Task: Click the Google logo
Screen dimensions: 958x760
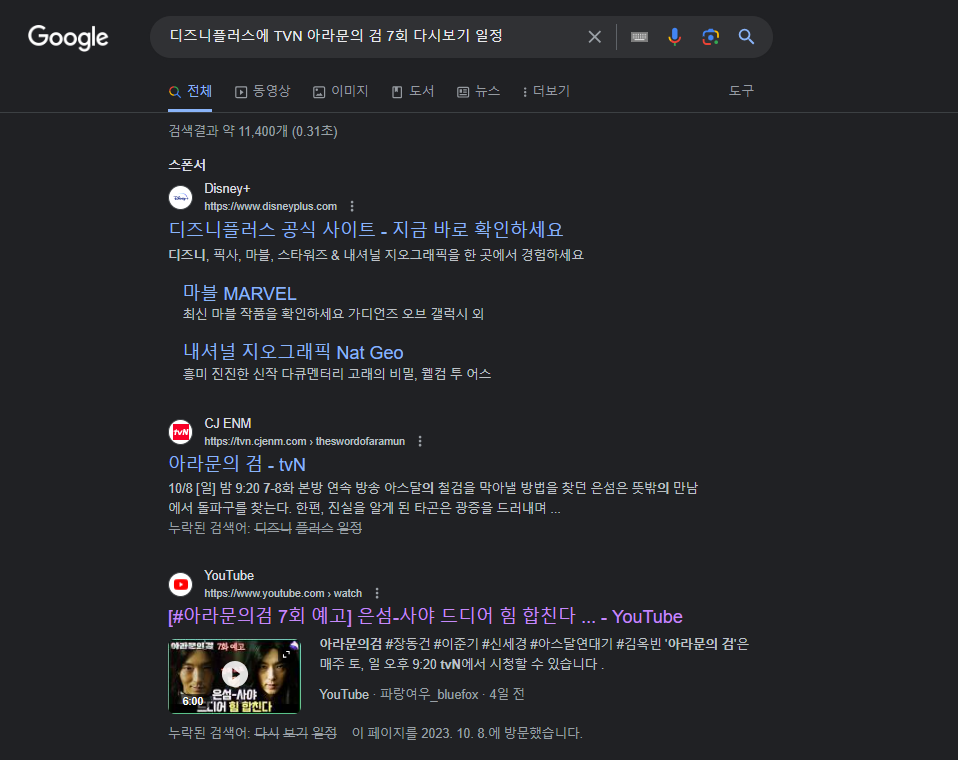Action: point(68,38)
